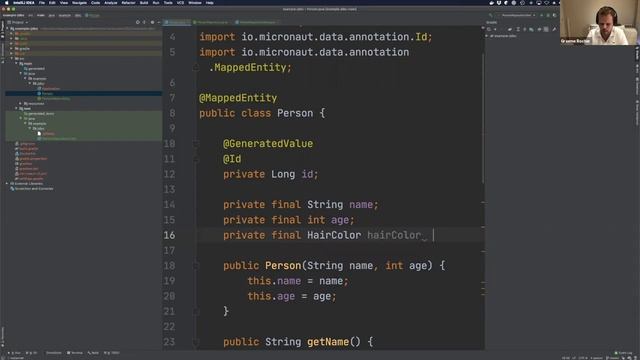This screenshot has height=360, width=640.
Task: Collapse the src folder in the tree
Action: [x=12, y=58]
